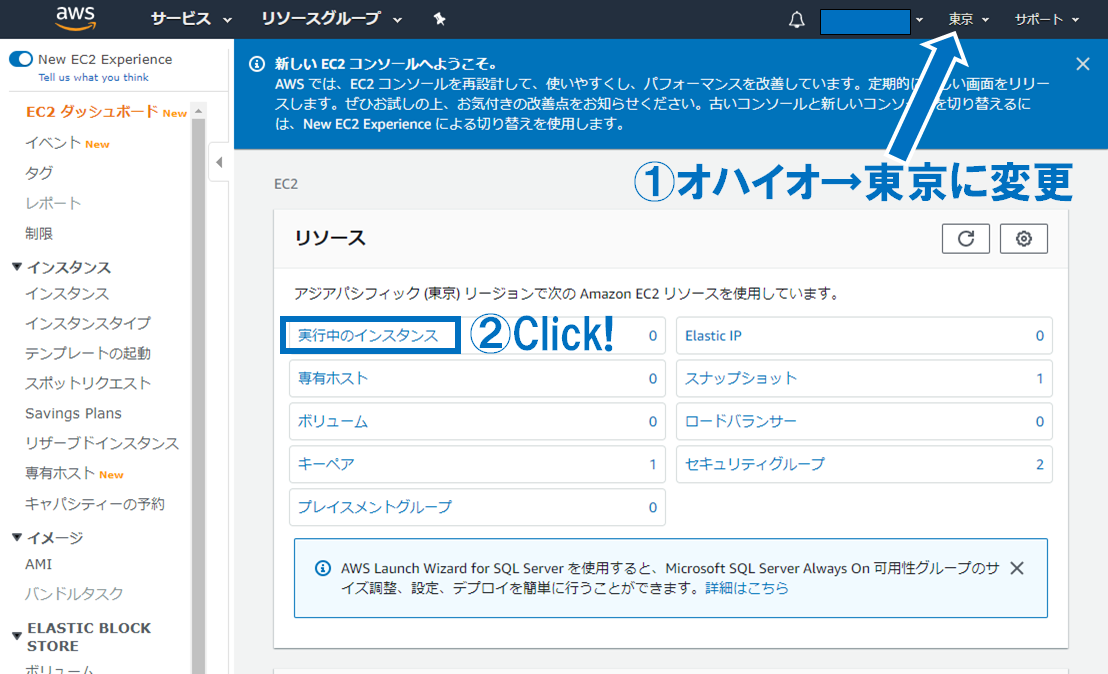The width and height of the screenshot is (1108, 674).
Task: Click the セキュリティグループ resource link
Action: [x=755, y=464]
